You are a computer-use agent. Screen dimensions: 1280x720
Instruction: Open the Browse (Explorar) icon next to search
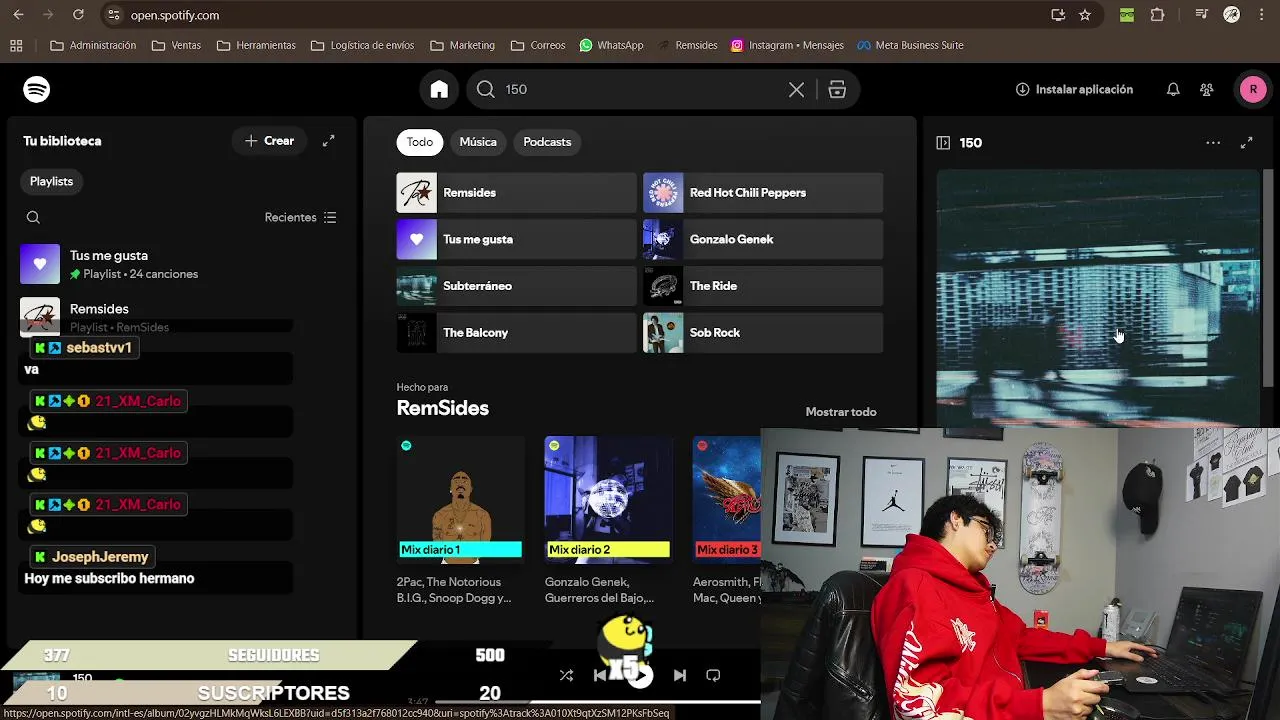click(837, 89)
